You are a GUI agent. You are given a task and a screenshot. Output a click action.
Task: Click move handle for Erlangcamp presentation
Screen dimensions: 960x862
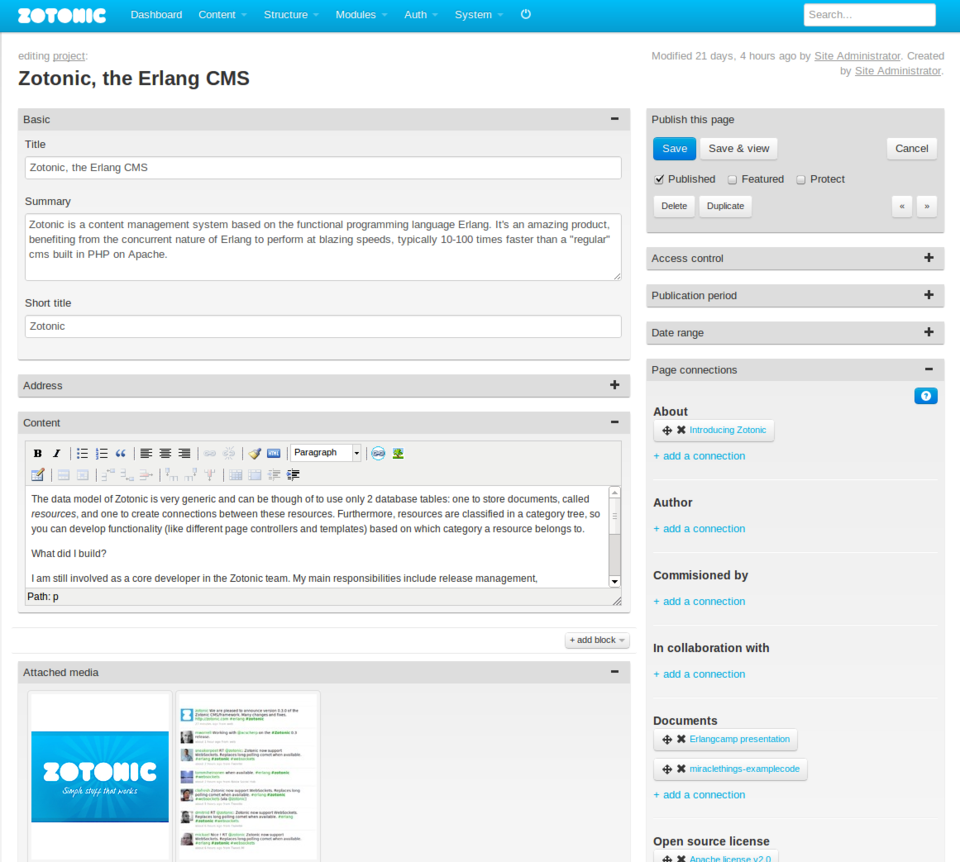[667, 740]
